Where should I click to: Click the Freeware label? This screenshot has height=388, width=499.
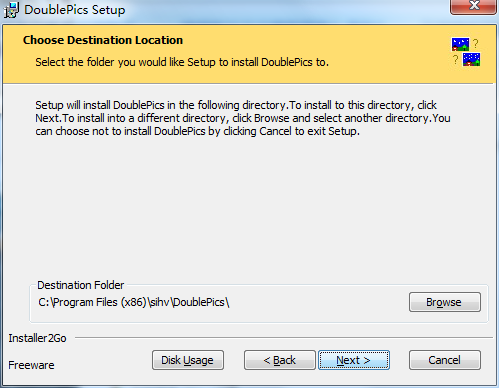coord(31,365)
